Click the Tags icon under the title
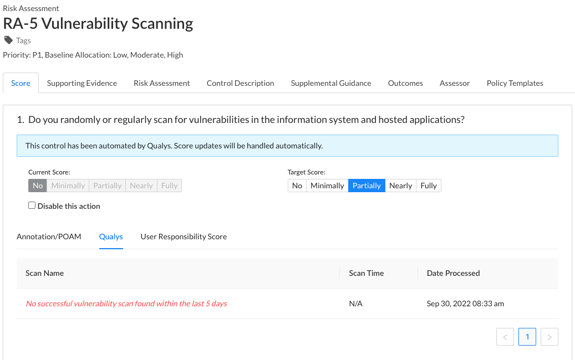The width and height of the screenshot is (575, 360). pyautogui.click(x=8, y=40)
